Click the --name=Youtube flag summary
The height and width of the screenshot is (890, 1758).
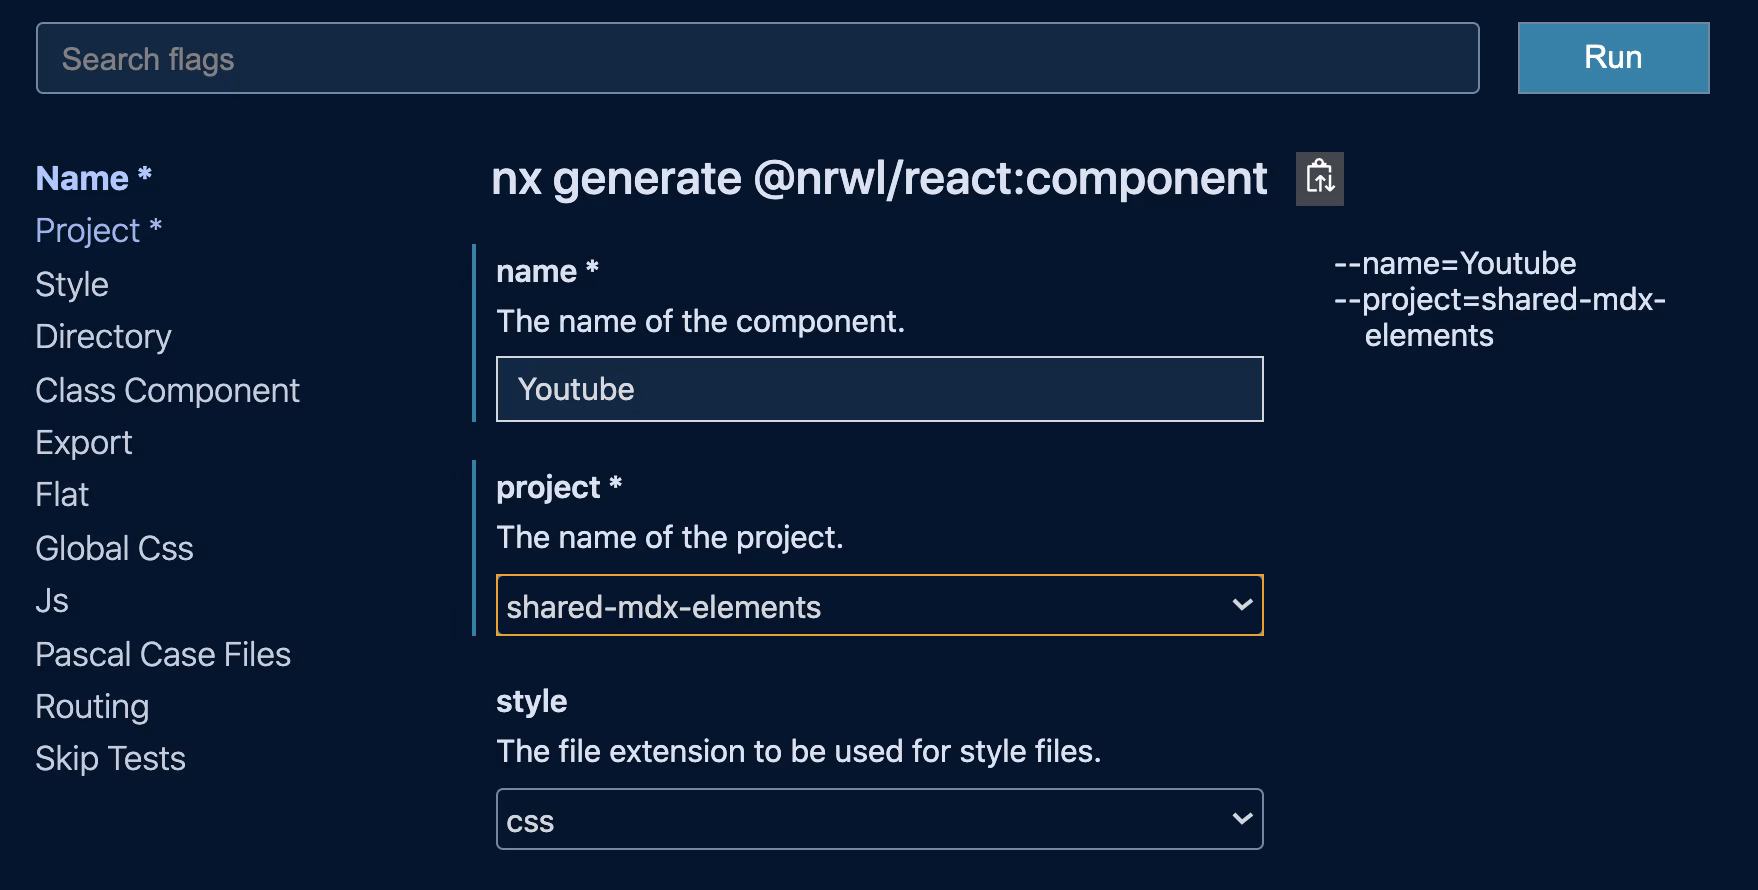(x=1454, y=264)
